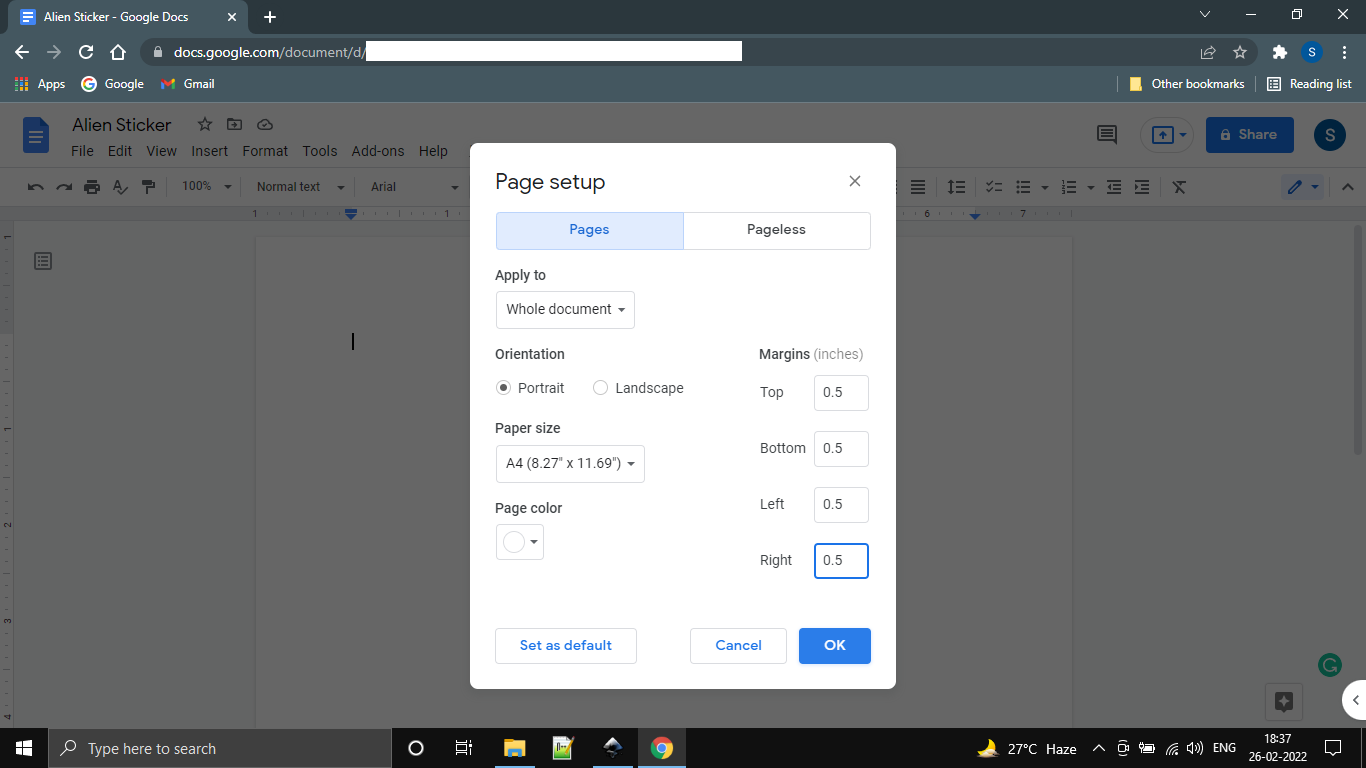Open the Apply to dropdown
The image size is (1366, 768).
click(565, 309)
